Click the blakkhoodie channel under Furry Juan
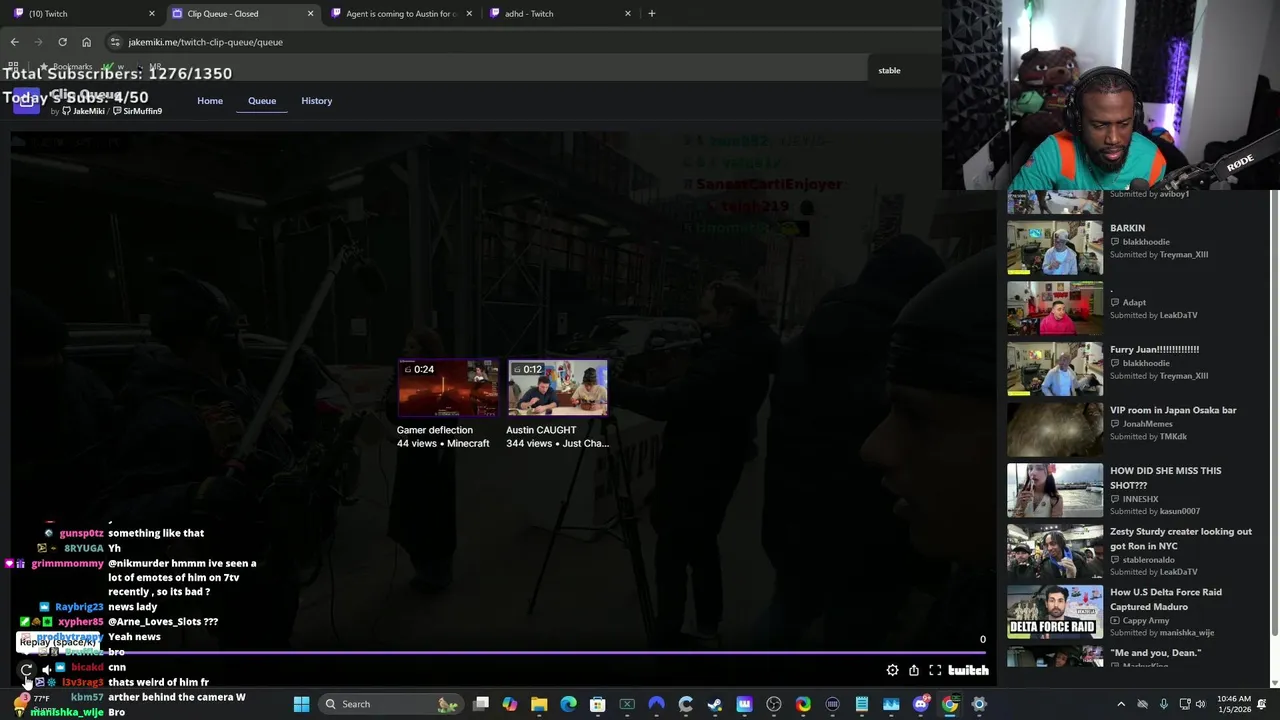 [x=1145, y=363]
